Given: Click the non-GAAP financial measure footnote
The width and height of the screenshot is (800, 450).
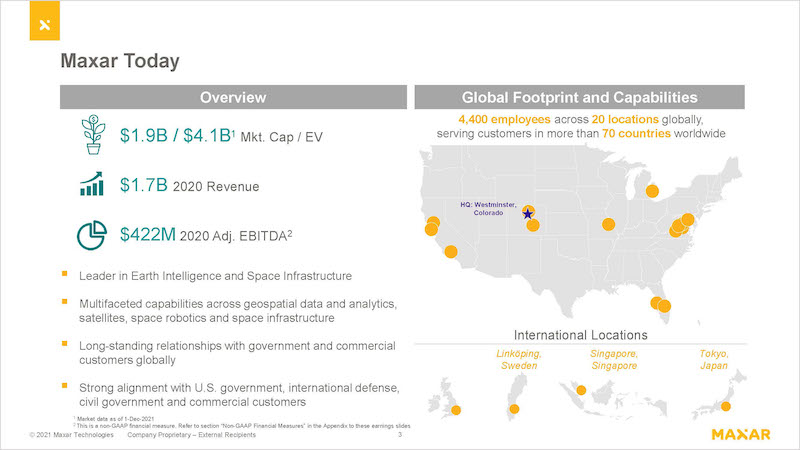Looking at the screenshot, I should tap(242, 426).
